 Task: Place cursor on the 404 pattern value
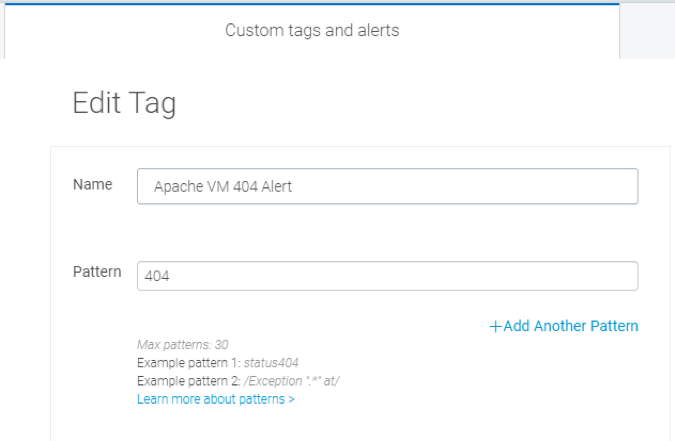point(157,276)
